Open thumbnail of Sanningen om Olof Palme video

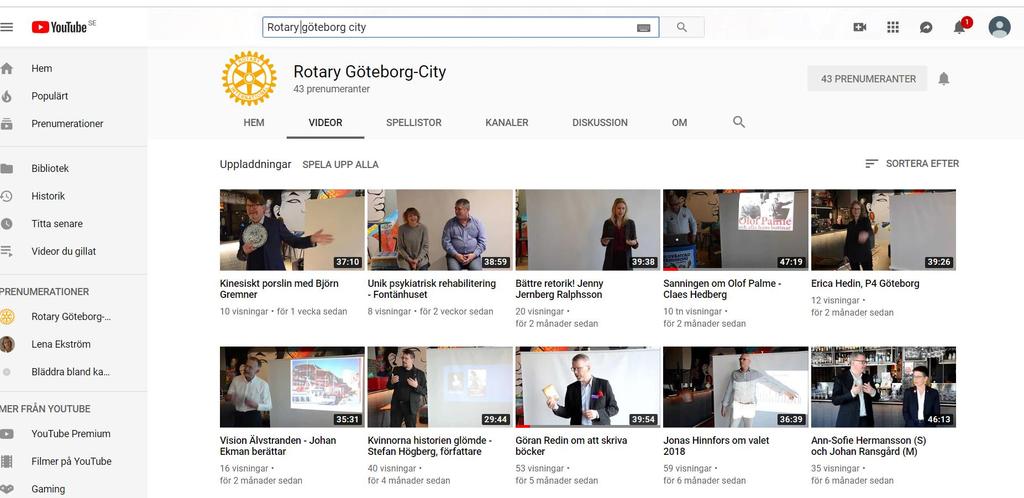point(735,230)
